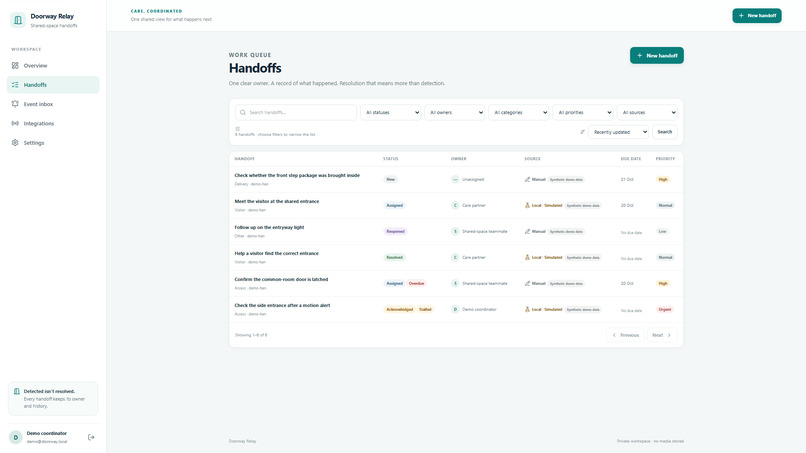
Task: Click the sort icon beside Recently updated
Action: pyautogui.click(x=582, y=132)
